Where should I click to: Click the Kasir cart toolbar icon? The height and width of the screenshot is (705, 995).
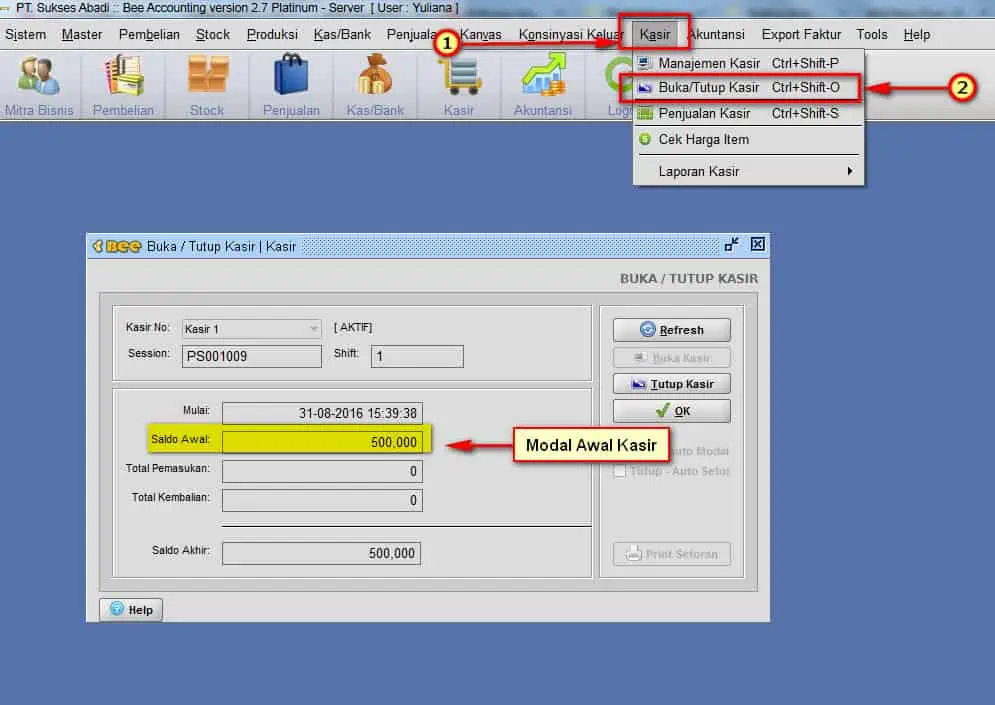point(459,86)
